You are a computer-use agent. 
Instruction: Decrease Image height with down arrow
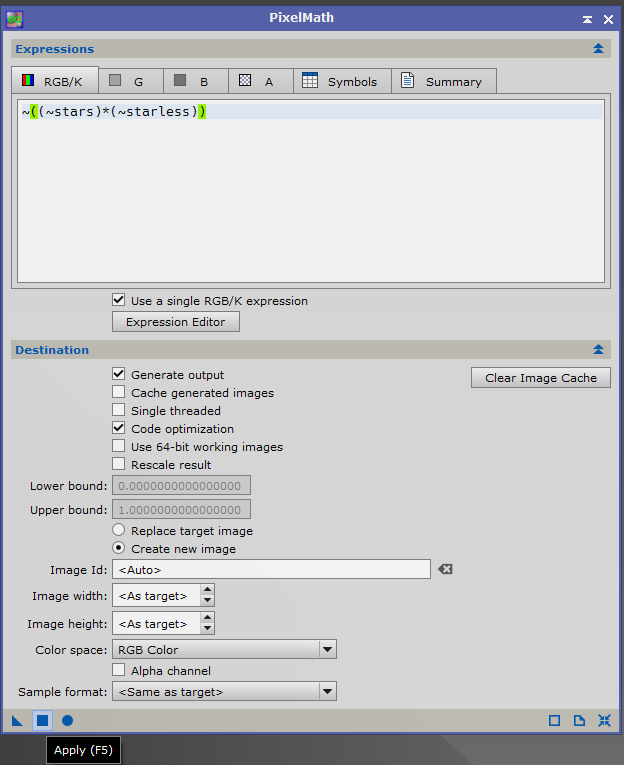pyautogui.click(x=207, y=628)
